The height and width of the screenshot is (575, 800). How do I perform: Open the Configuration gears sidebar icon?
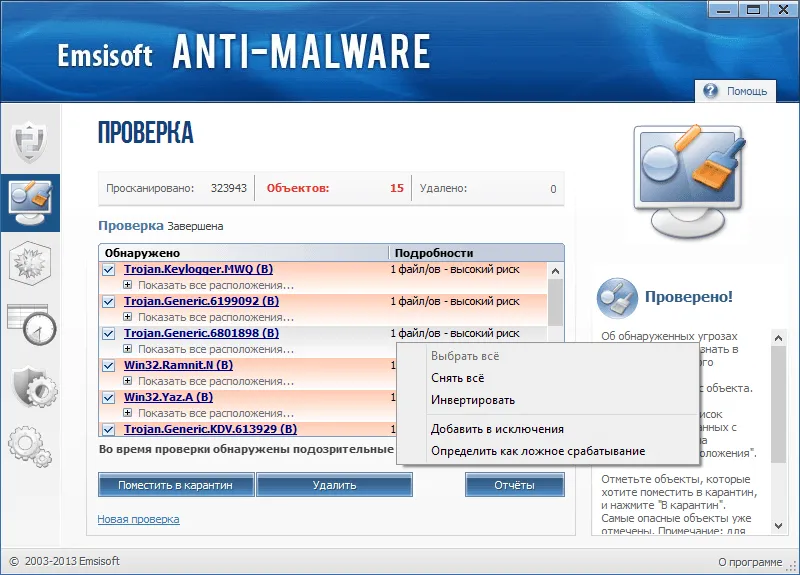[30, 446]
